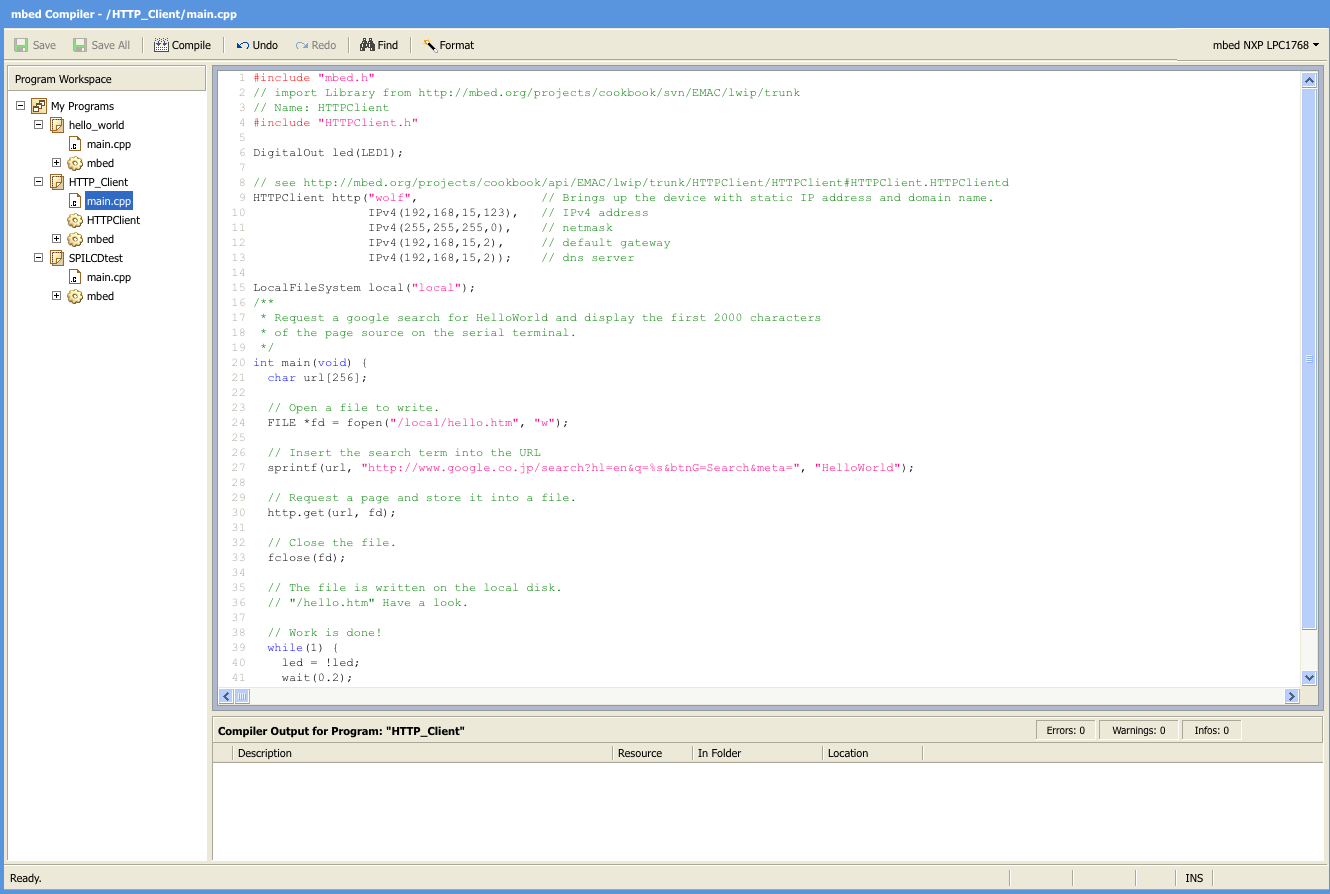The image size is (1330, 894).
Task: Sort by the Description column header
Action: (422, 753)
